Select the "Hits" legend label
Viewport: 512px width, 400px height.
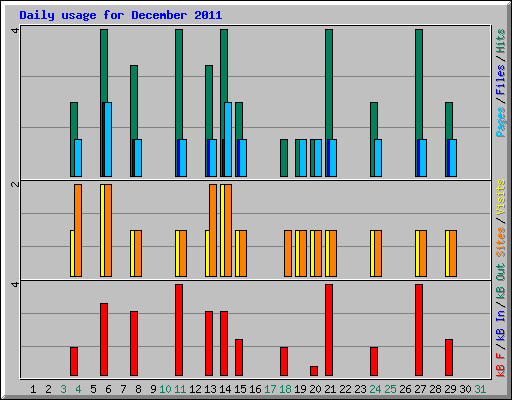(501, 41)
